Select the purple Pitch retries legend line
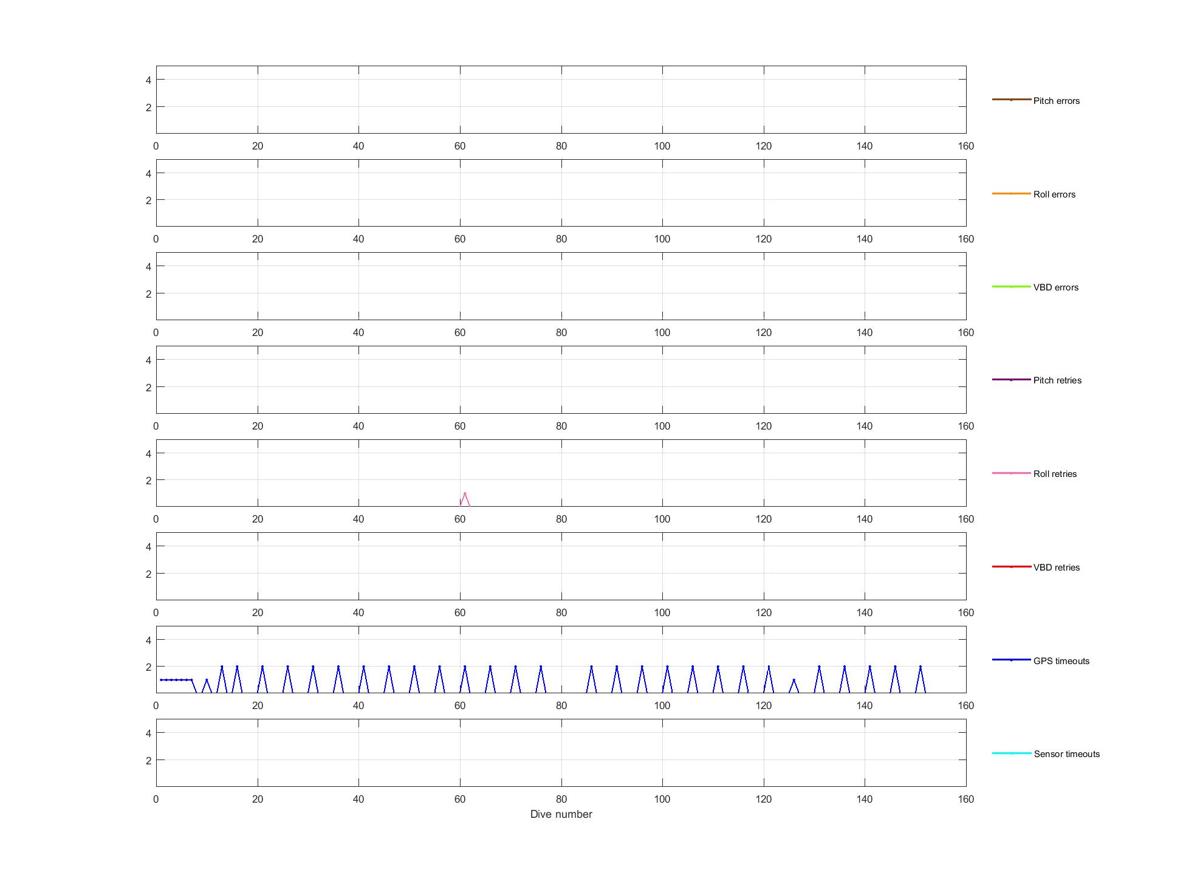 click(1011, 380)
